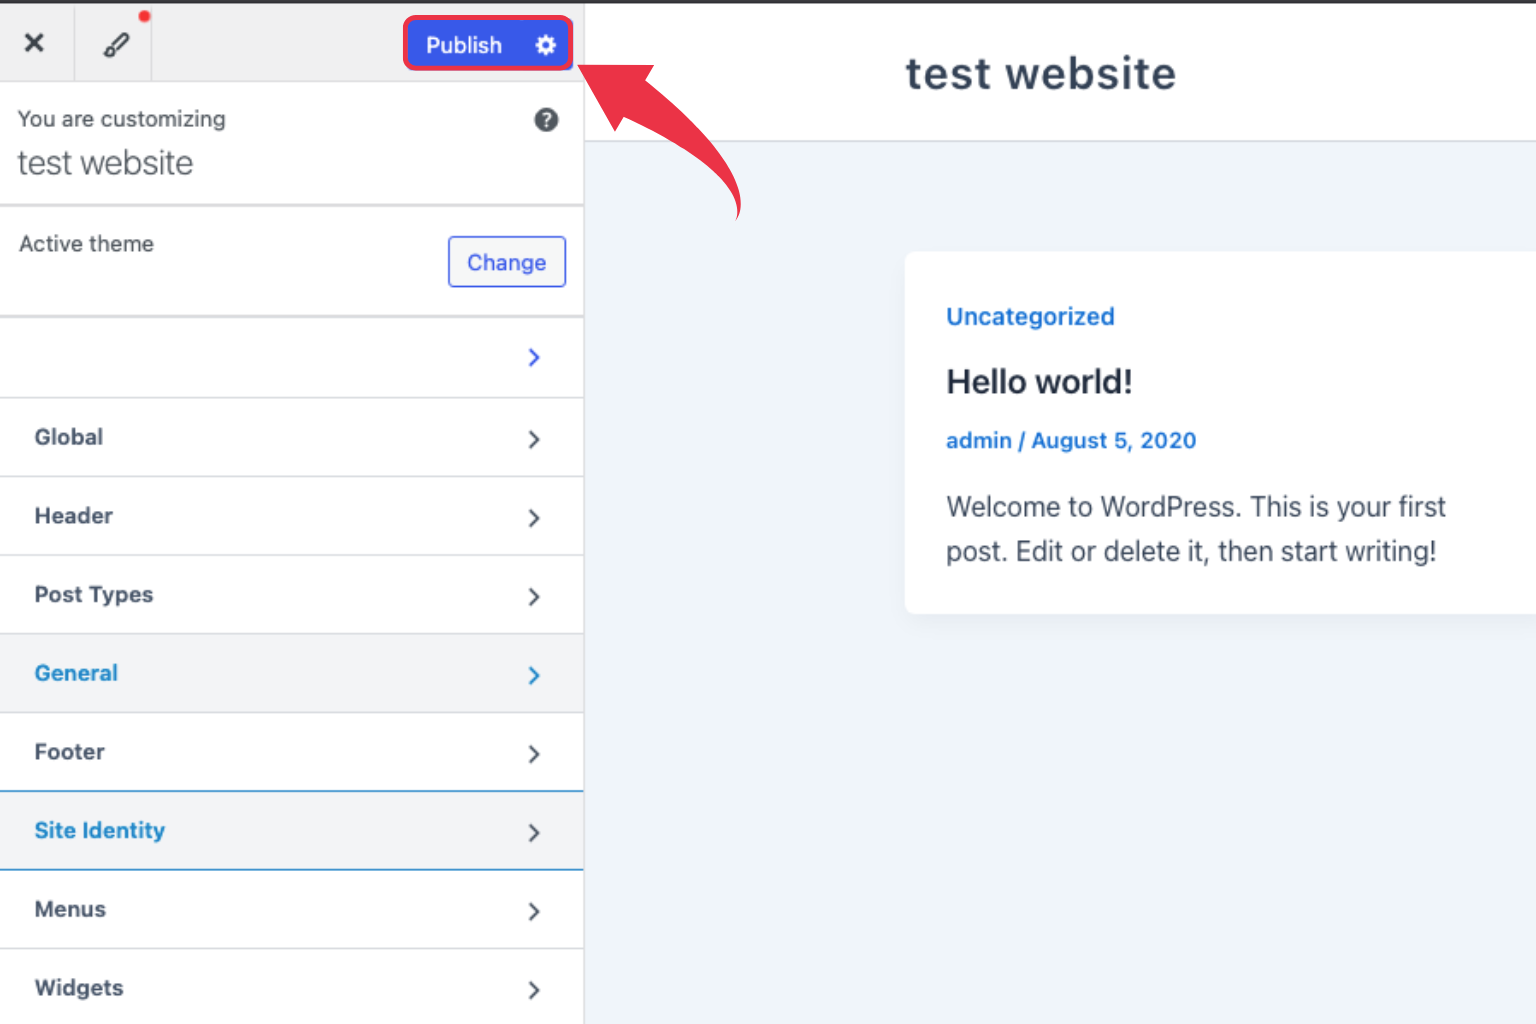Click the test website site title

coord(1040,74)
